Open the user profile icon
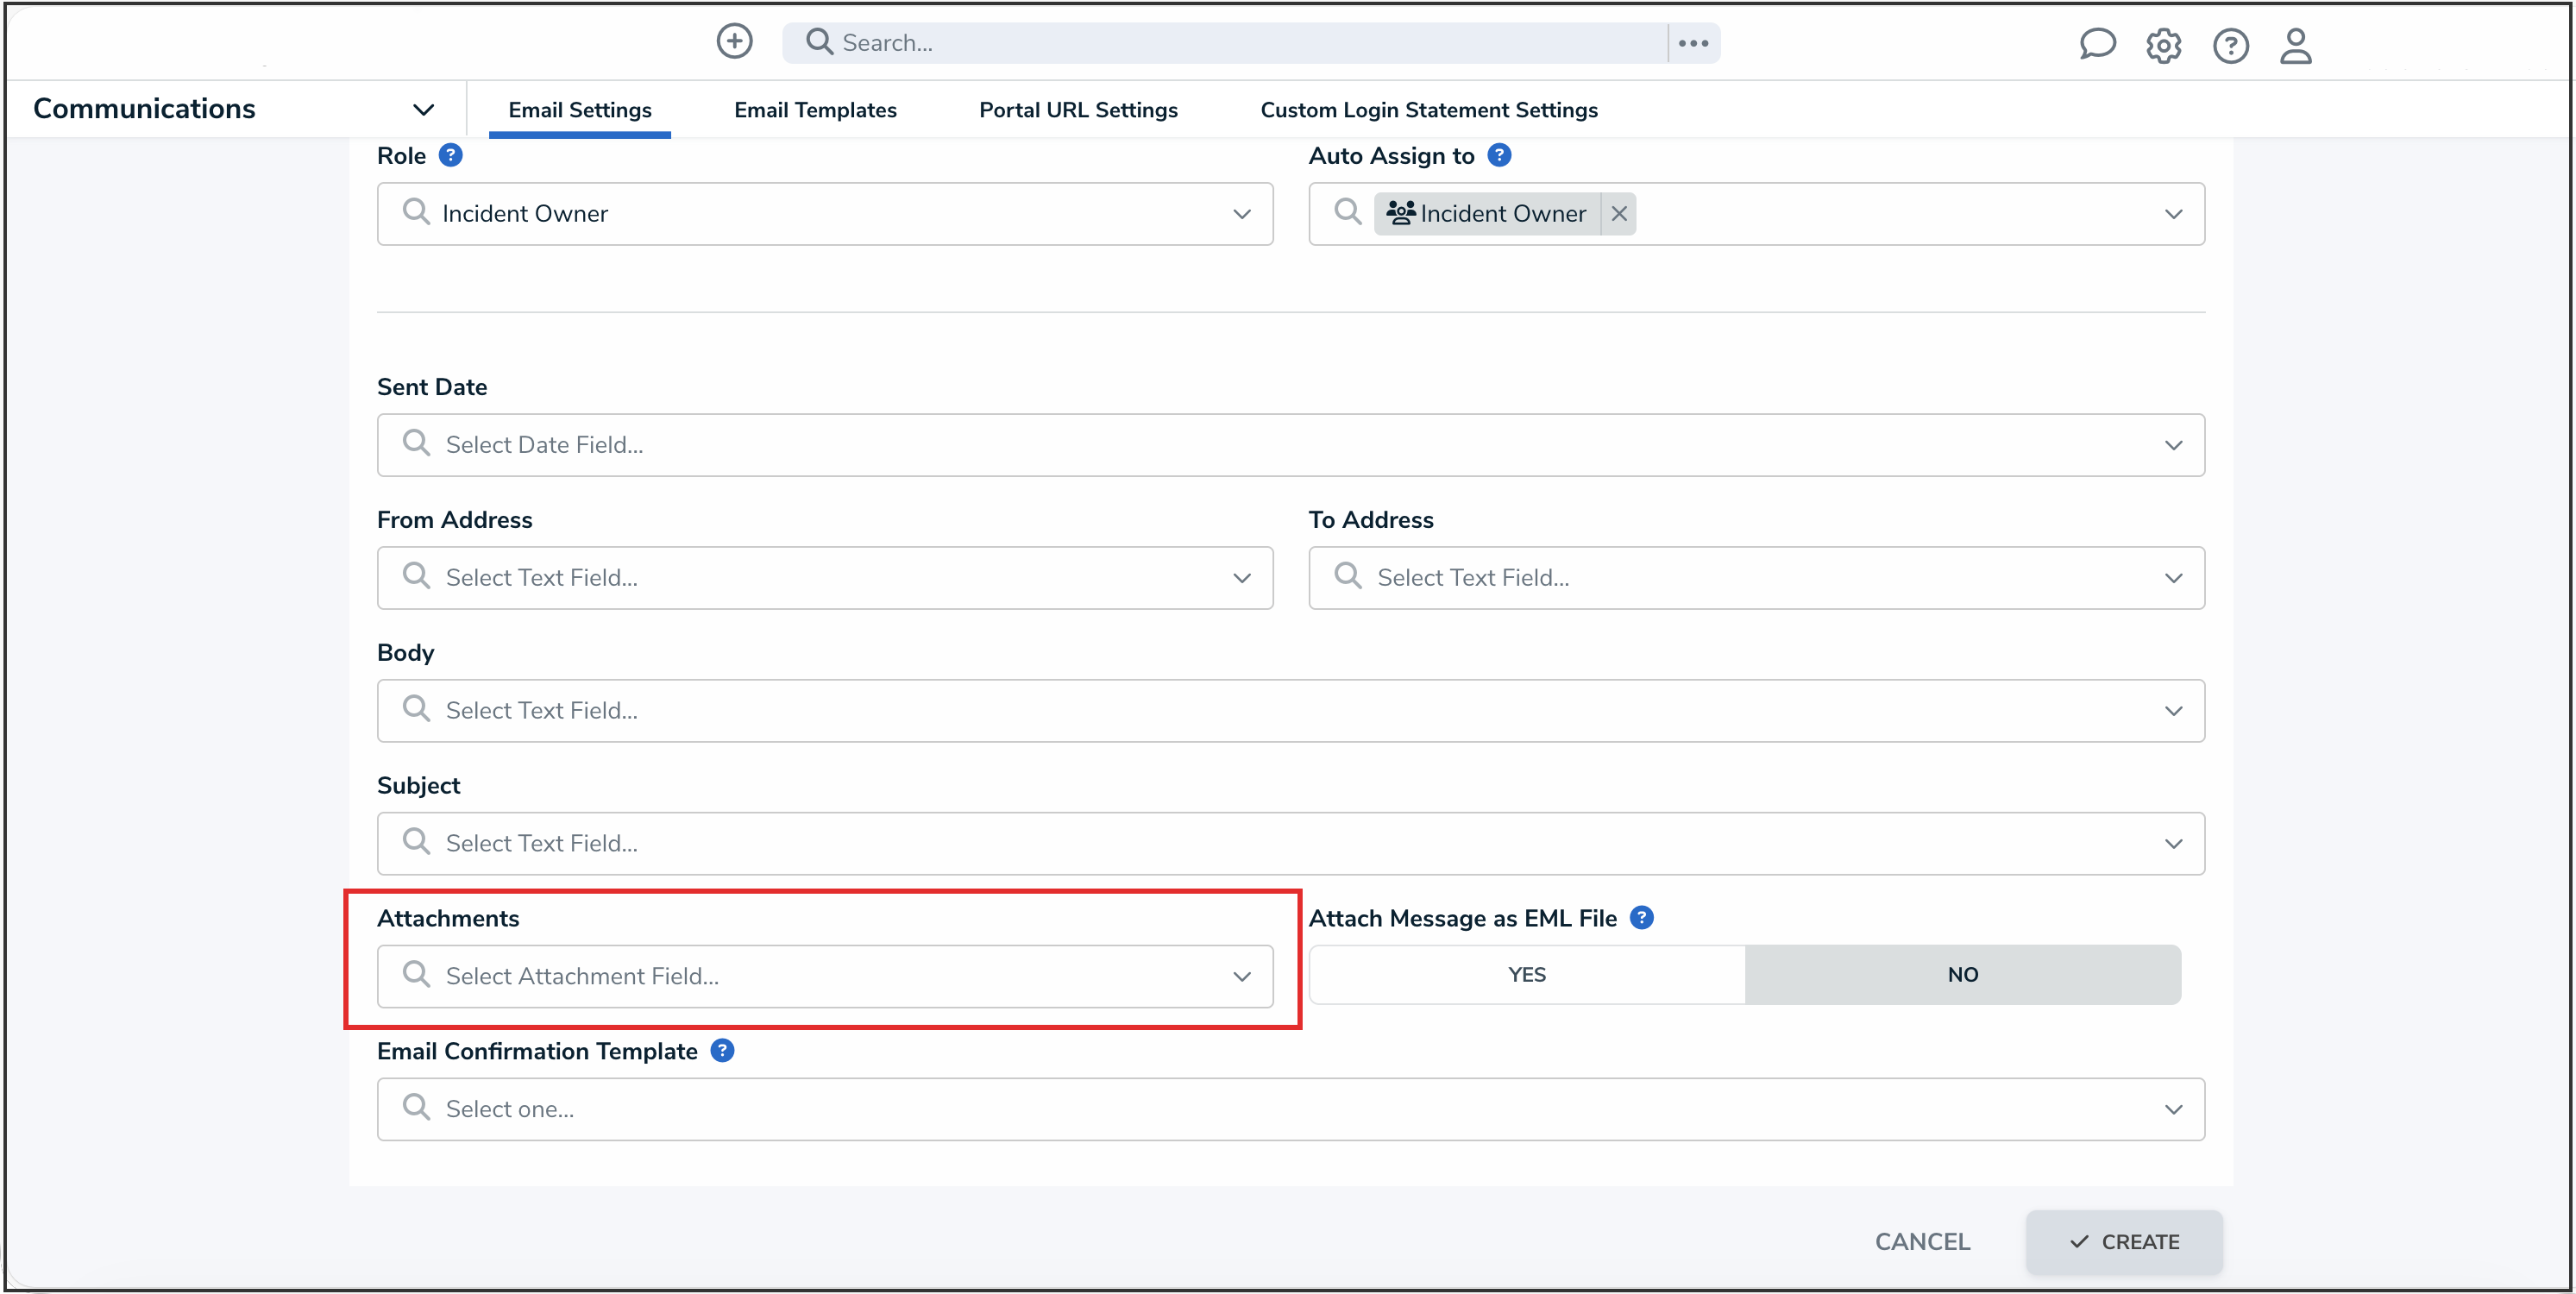 [2295, 45]
